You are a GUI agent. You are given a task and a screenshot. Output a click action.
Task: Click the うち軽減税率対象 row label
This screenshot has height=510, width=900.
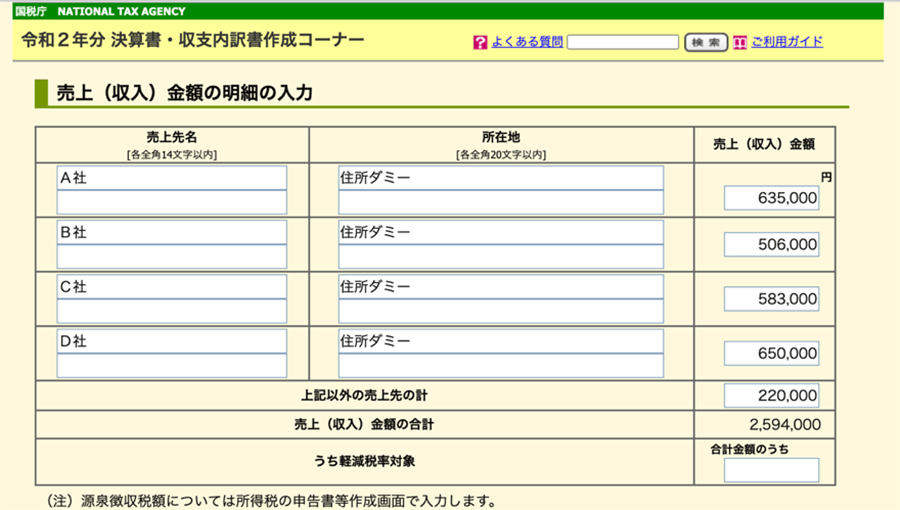364,461
